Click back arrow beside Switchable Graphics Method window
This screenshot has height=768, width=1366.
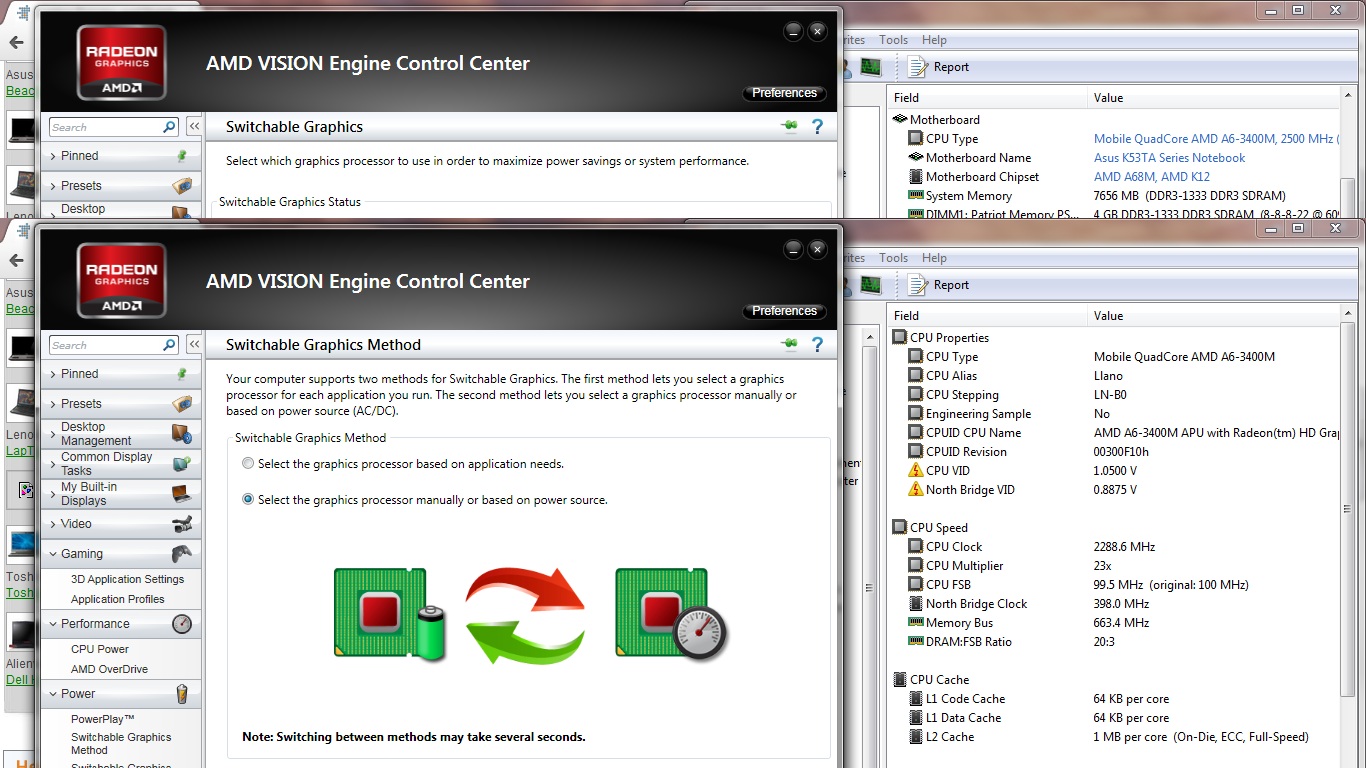(16, 261)
